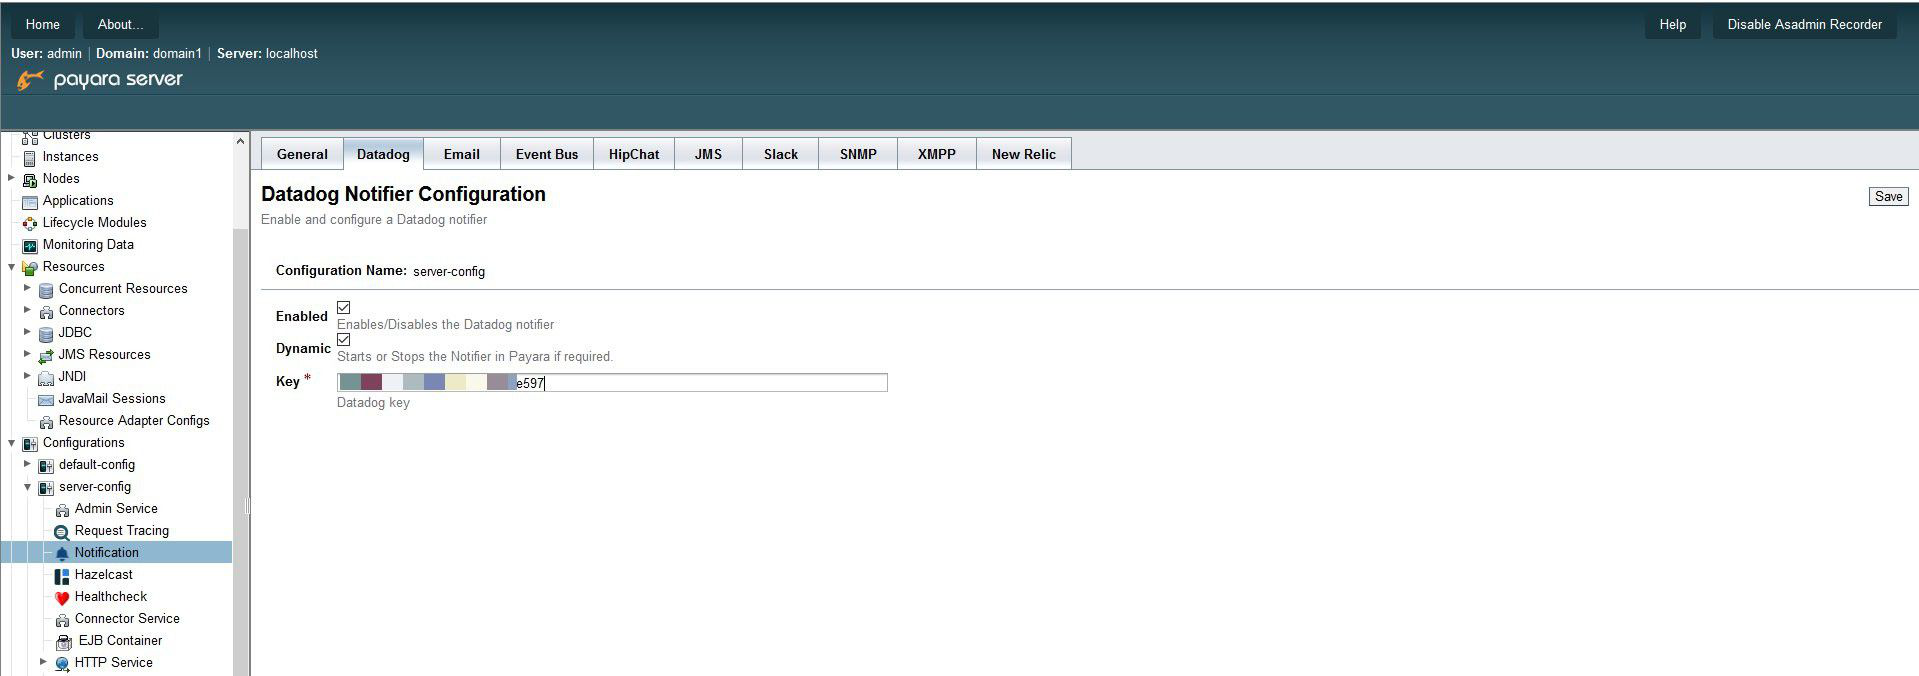Viewport: 1919px width, 676px height.
Task: Open the New Relic tab
Action: [1023, 154]
